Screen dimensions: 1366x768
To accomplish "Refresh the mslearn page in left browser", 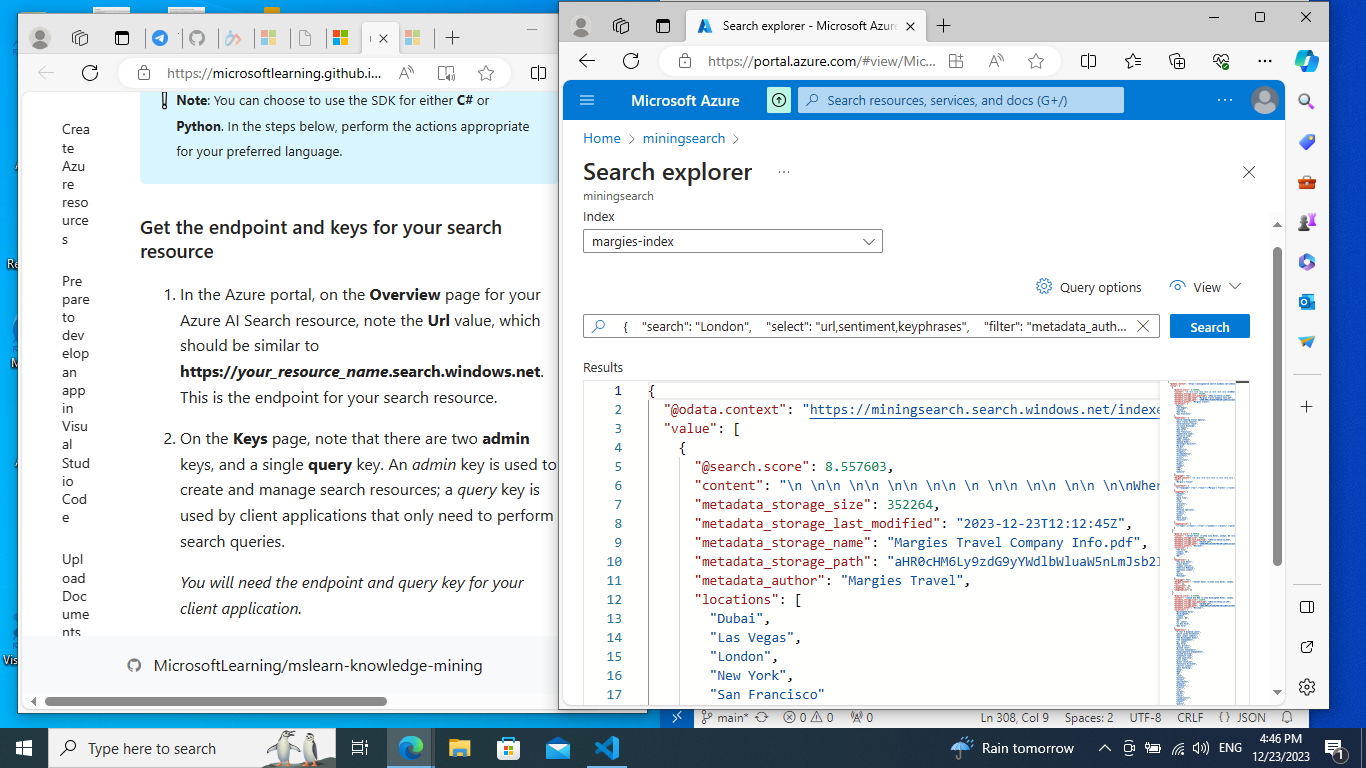I will (90, 73).
